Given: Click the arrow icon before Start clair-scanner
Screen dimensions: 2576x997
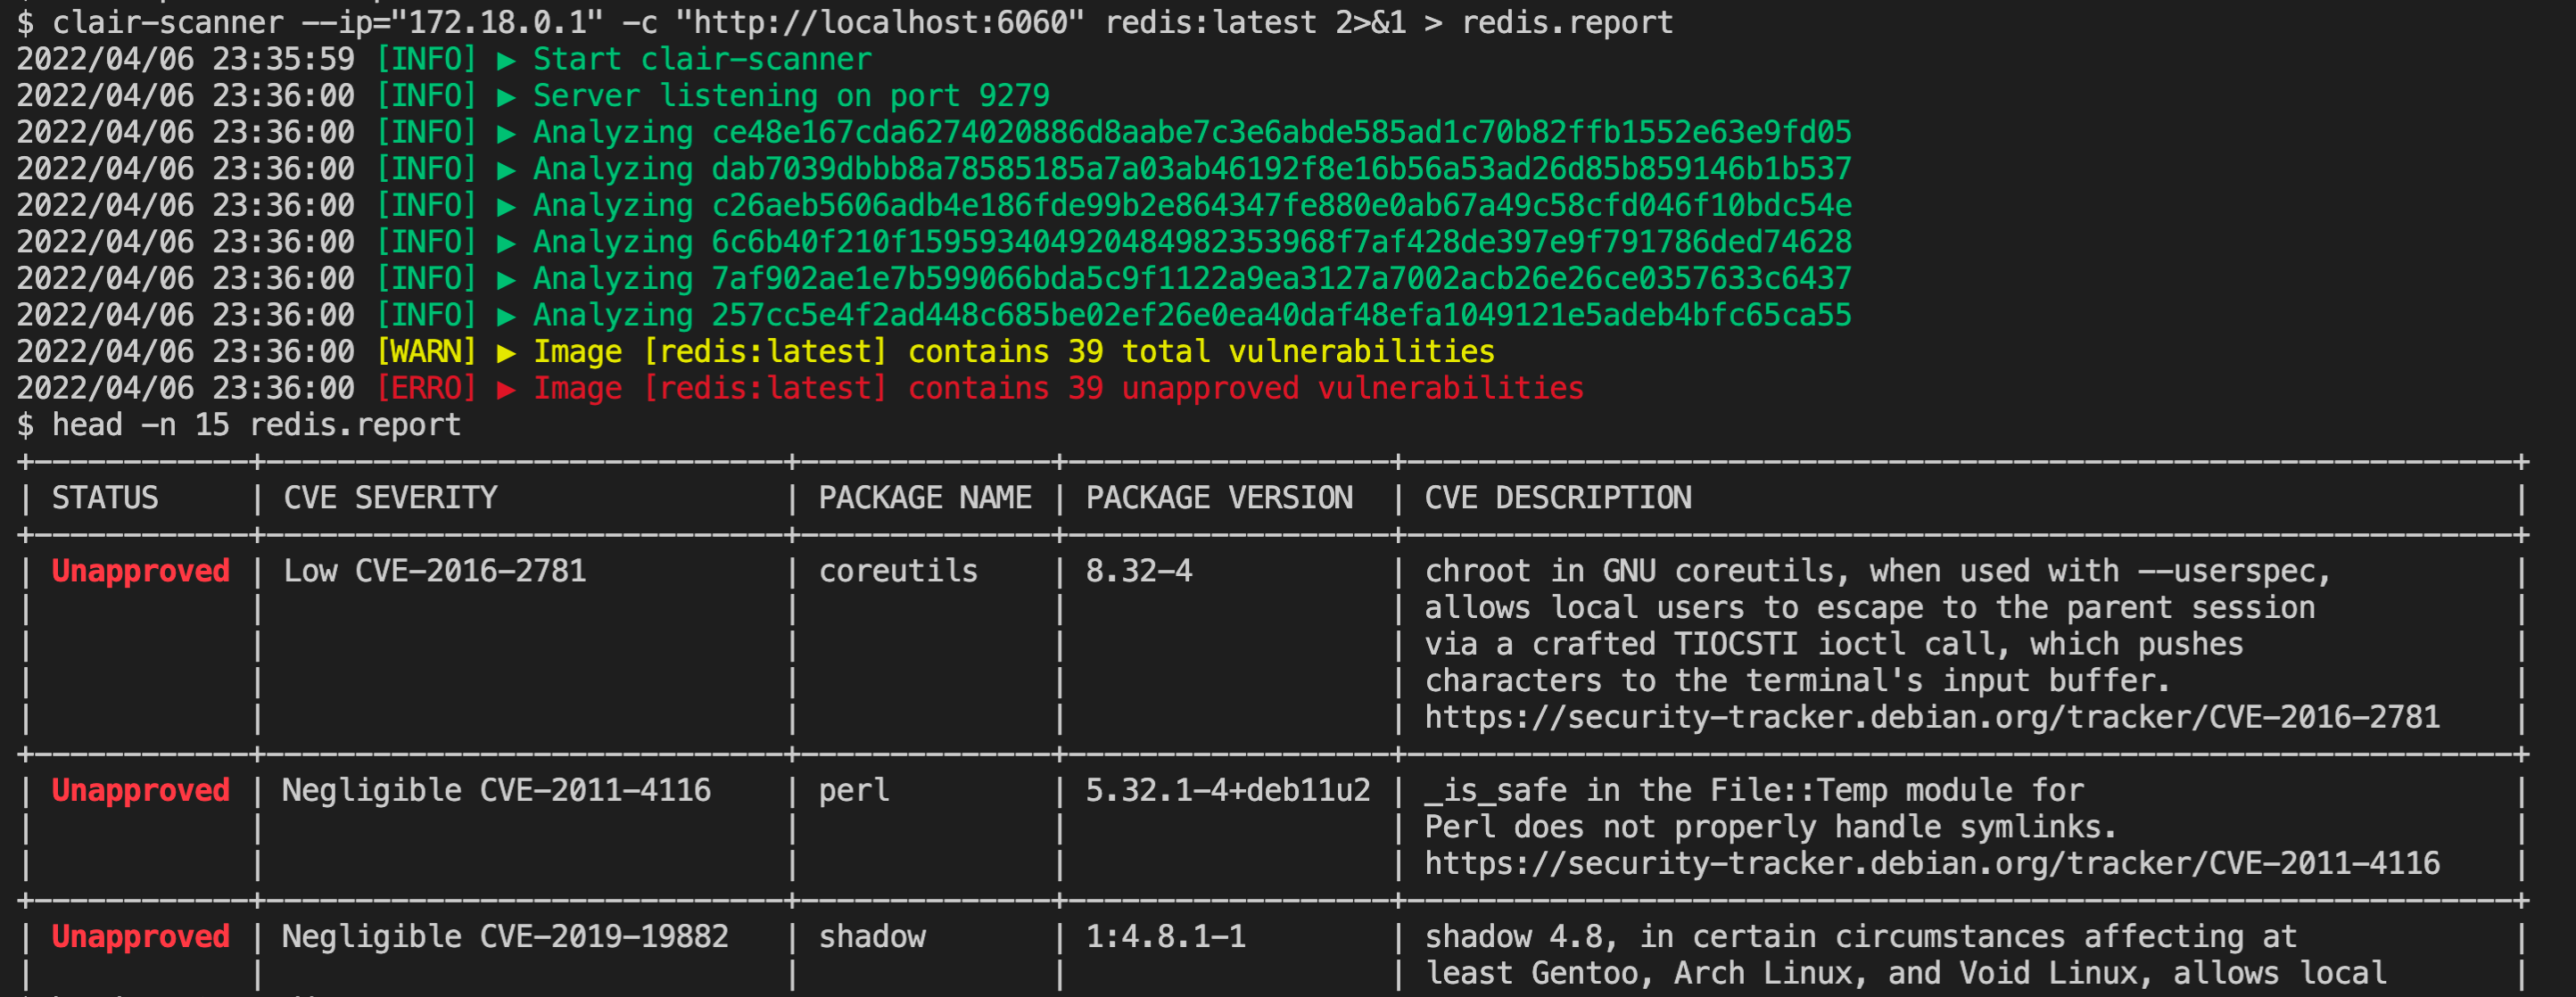Looking at the screenshot, I should point(506,60).
